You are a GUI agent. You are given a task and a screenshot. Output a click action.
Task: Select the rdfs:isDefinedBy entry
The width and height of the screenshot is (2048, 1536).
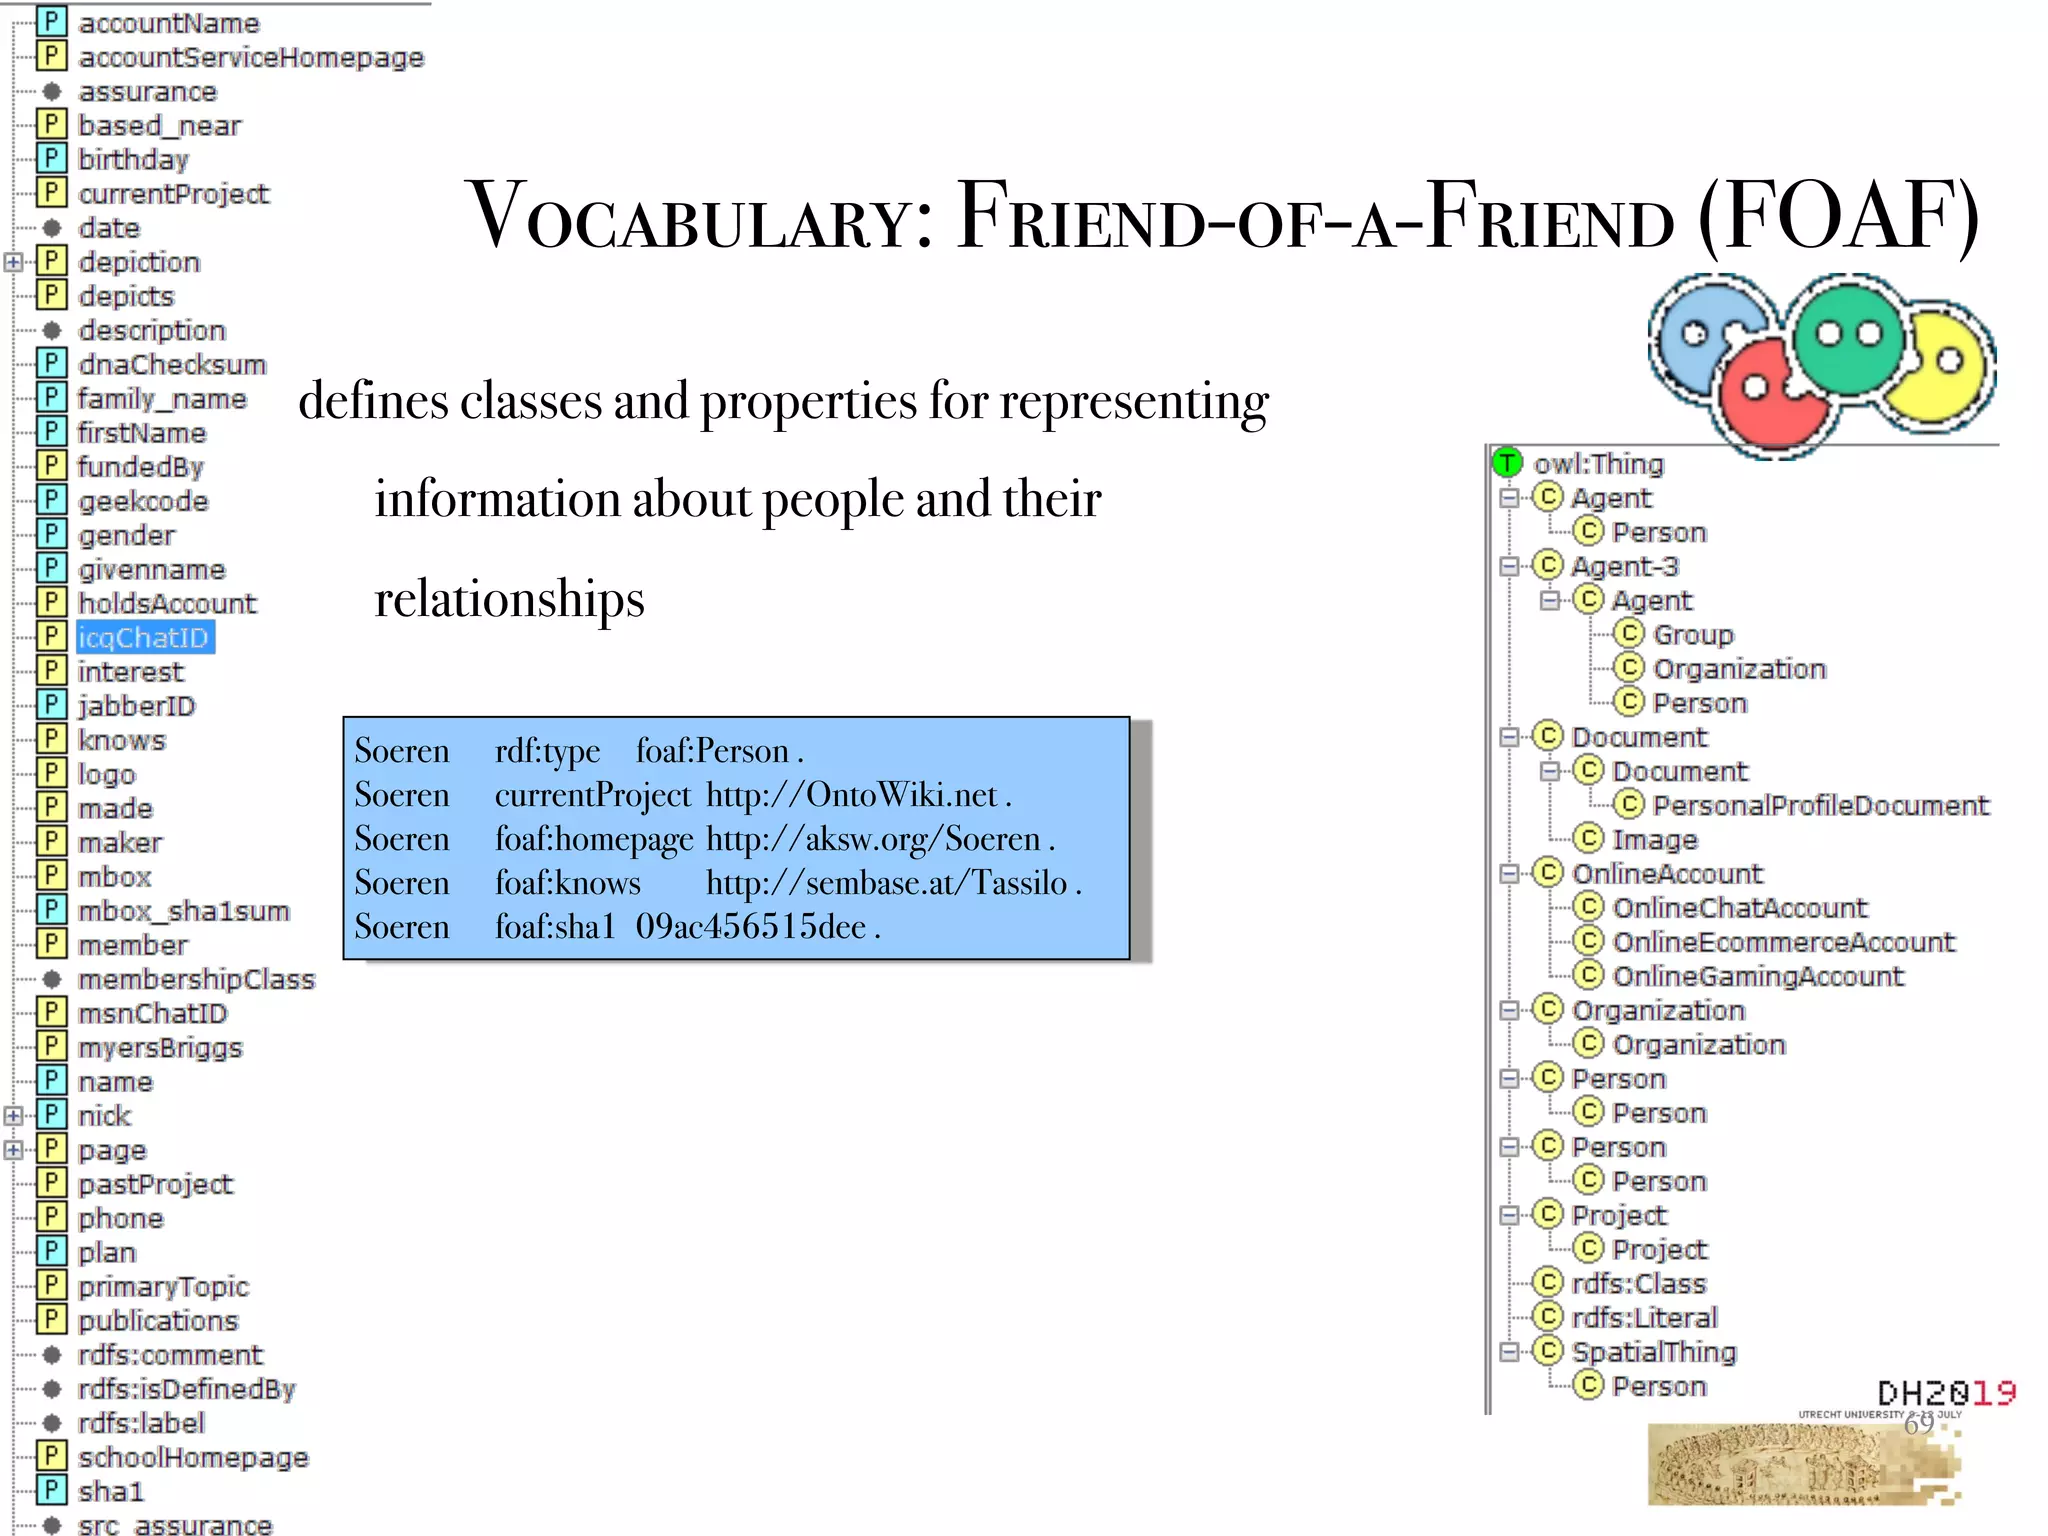tap(187, 1389)
